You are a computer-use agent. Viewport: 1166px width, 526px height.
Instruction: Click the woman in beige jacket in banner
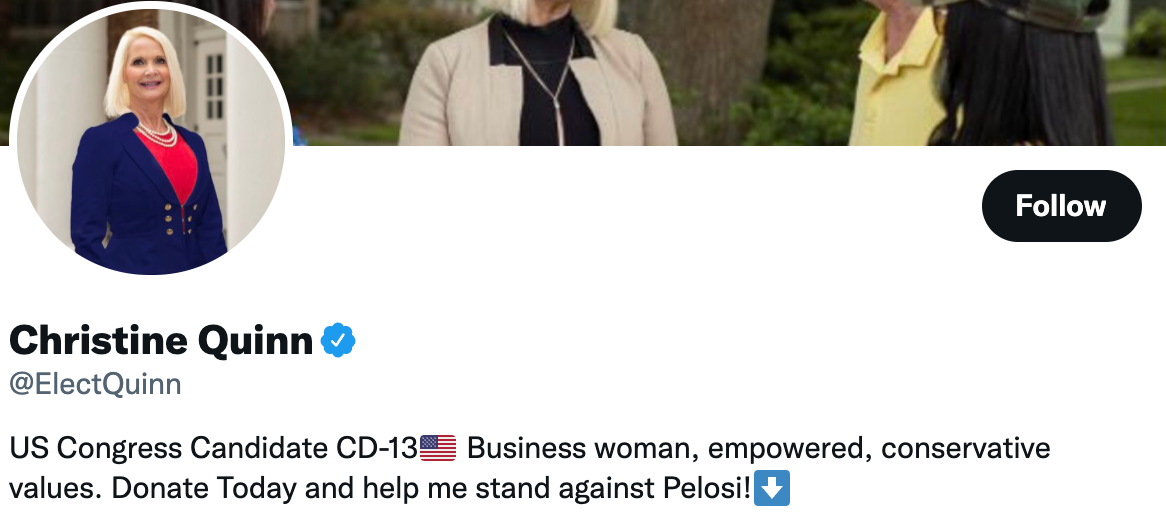[x=537, y=74]
